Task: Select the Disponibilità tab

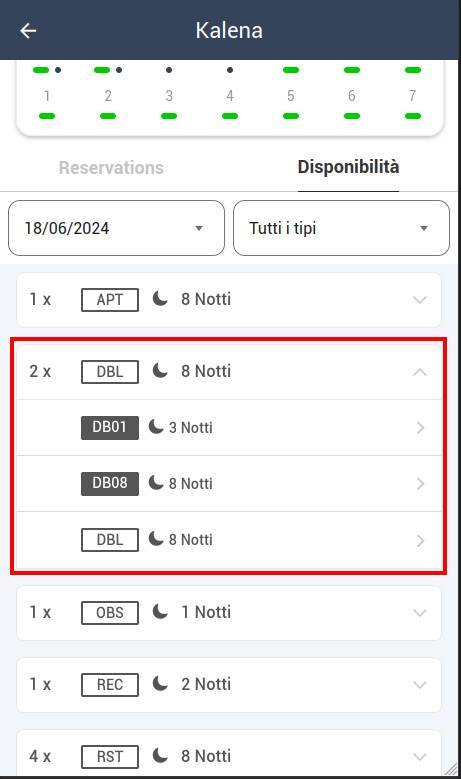Action: (x=348, y=167)
